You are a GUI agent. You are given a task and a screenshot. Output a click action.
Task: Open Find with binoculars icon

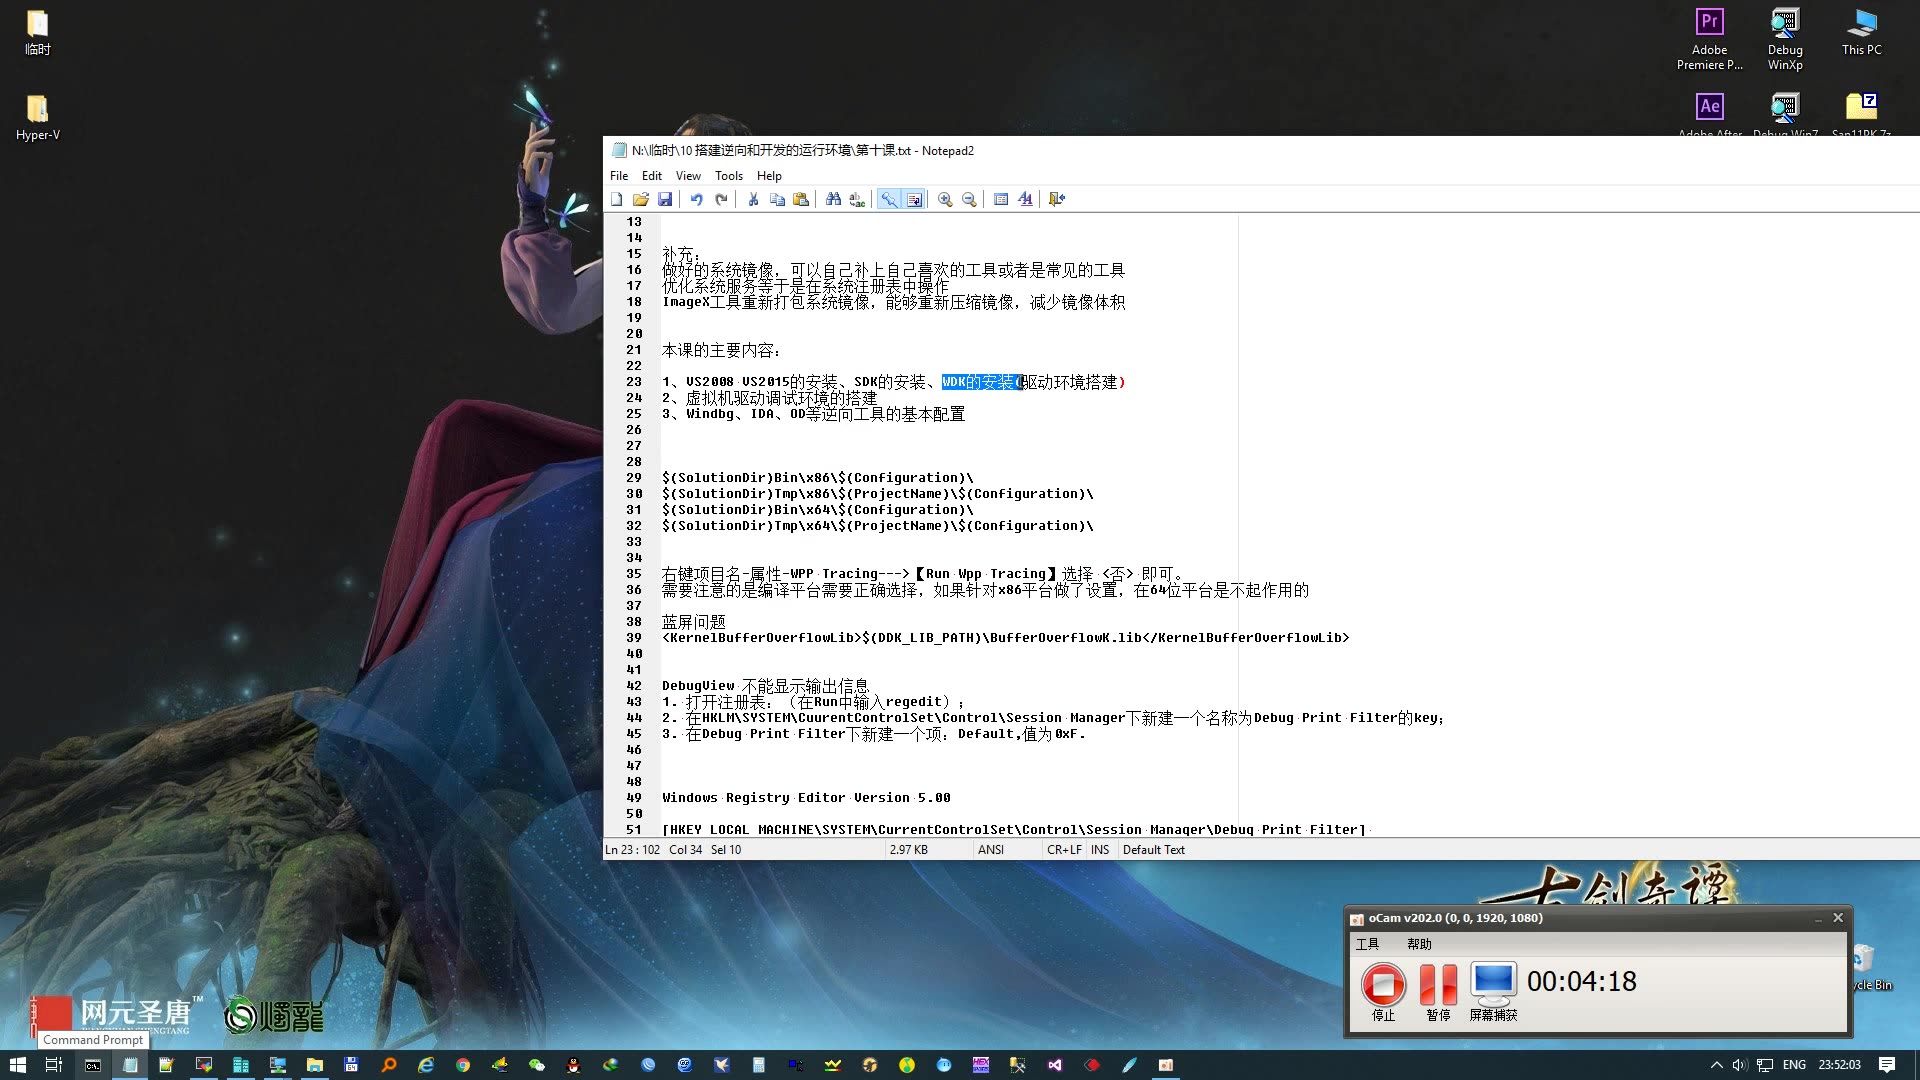(833, 200)
